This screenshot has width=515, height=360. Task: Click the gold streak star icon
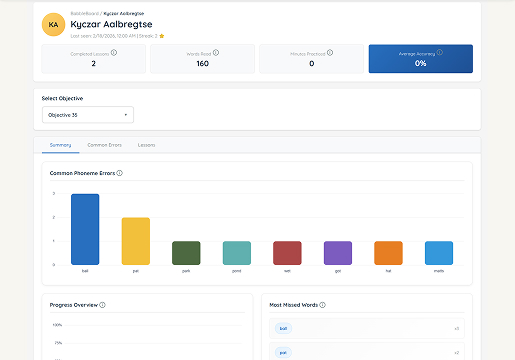coord(162,36)
